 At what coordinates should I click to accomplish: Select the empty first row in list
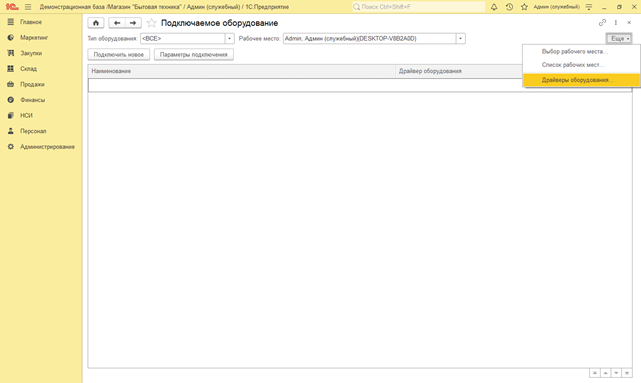tap(360, 85)
